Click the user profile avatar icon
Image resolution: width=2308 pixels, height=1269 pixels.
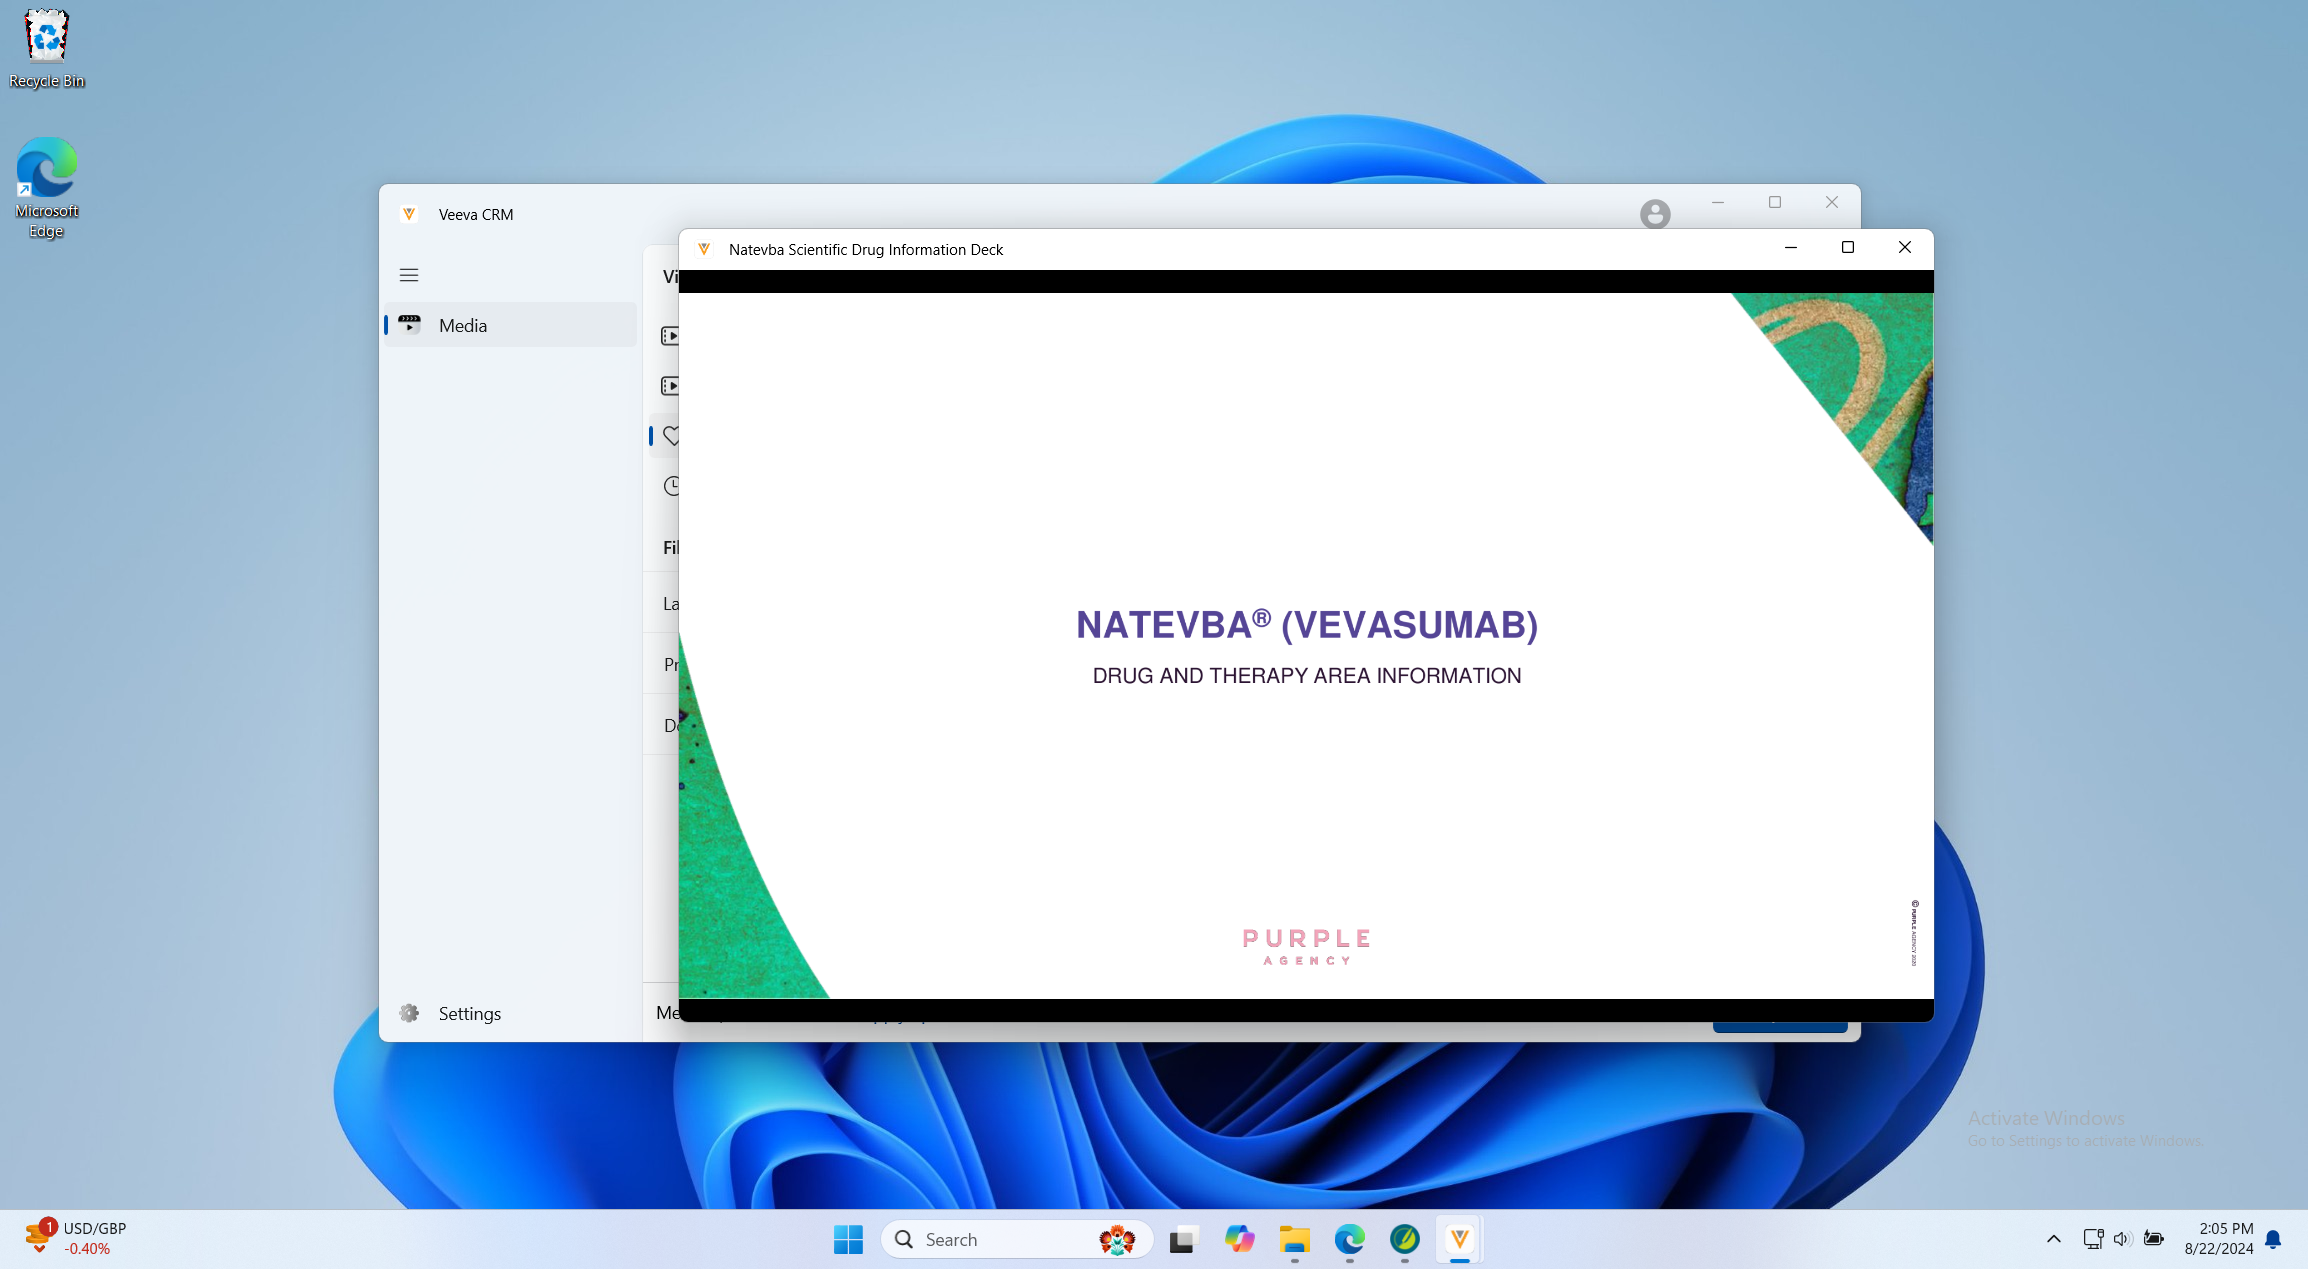[x=1655, y=214]
